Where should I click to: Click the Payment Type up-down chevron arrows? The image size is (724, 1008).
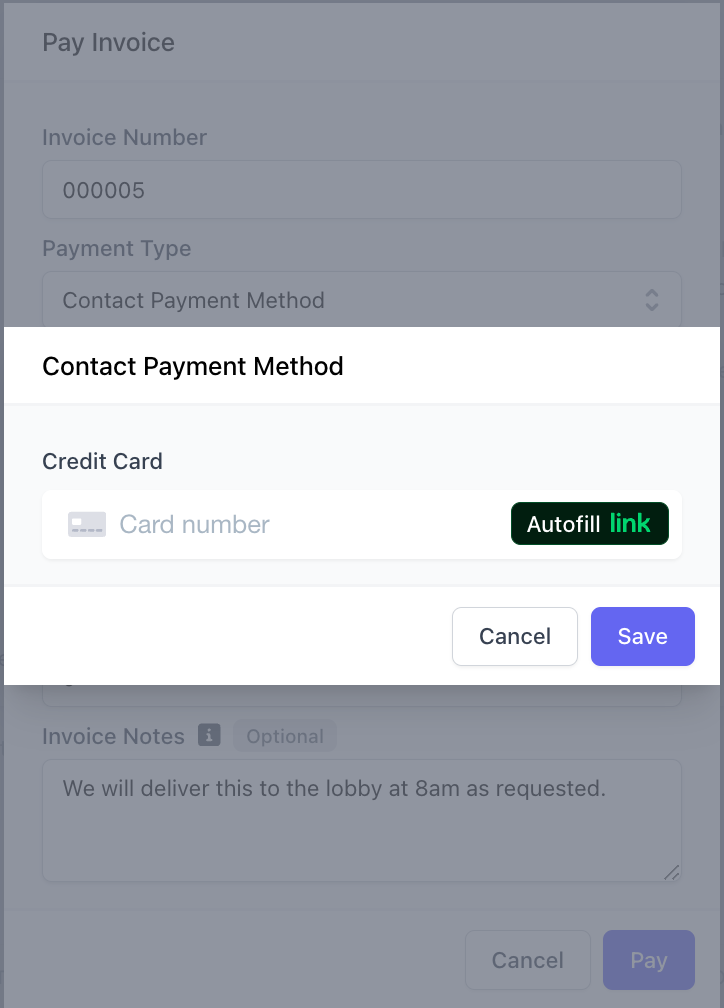pos(651,300)
